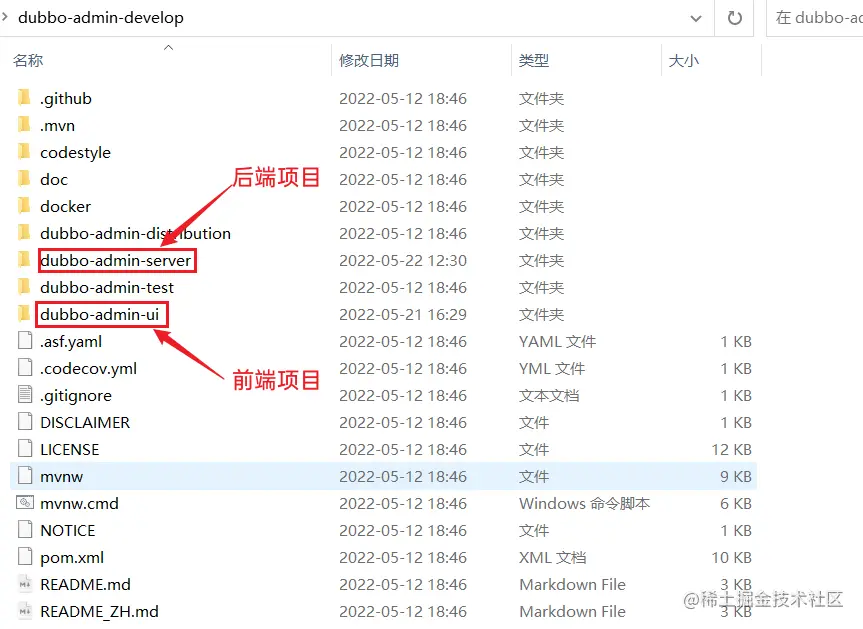Sort by the 修改日期 column header
Image resolution: width=863 pixels, height=629 pixels.
point(369,60)
